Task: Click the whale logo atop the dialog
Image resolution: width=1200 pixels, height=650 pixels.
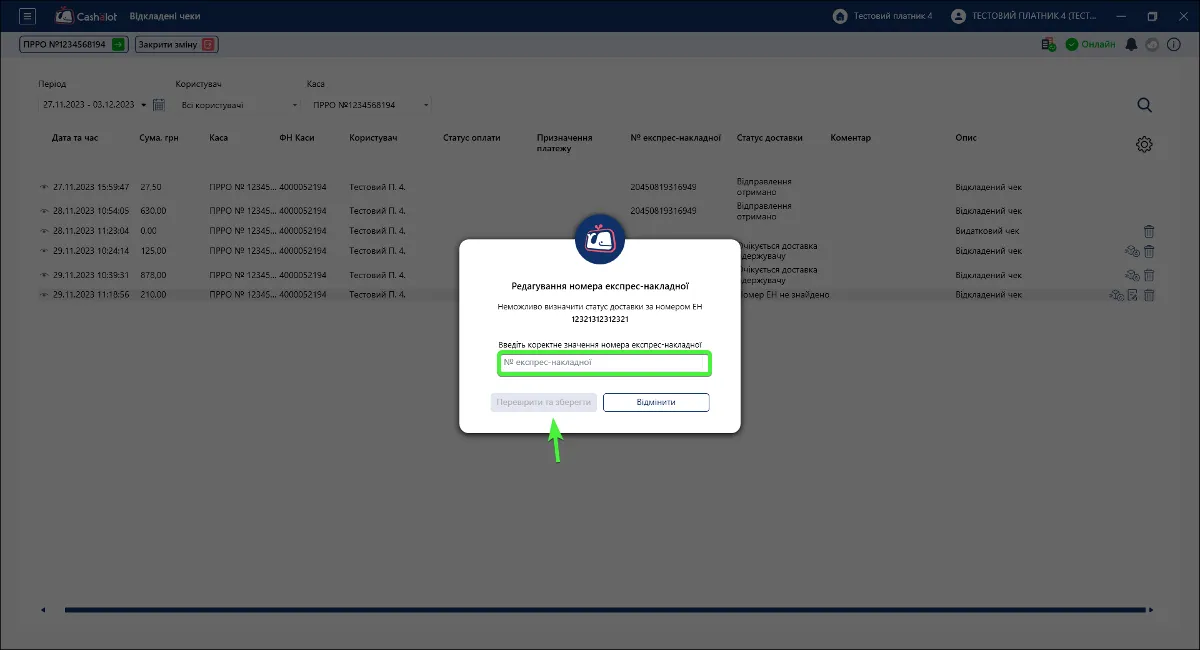Action: click(x=600, y=238)
